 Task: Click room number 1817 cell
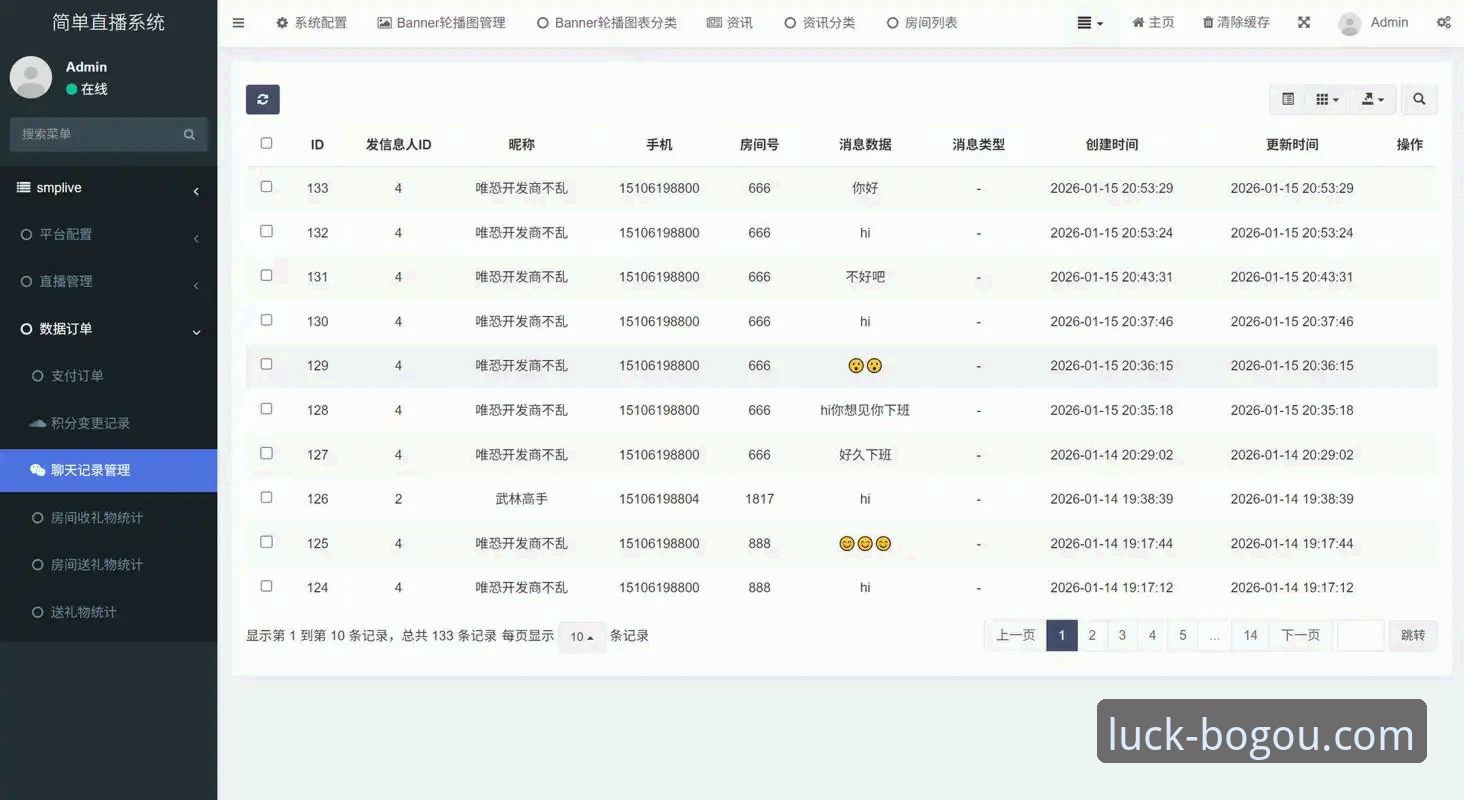[x=759, y=499]
